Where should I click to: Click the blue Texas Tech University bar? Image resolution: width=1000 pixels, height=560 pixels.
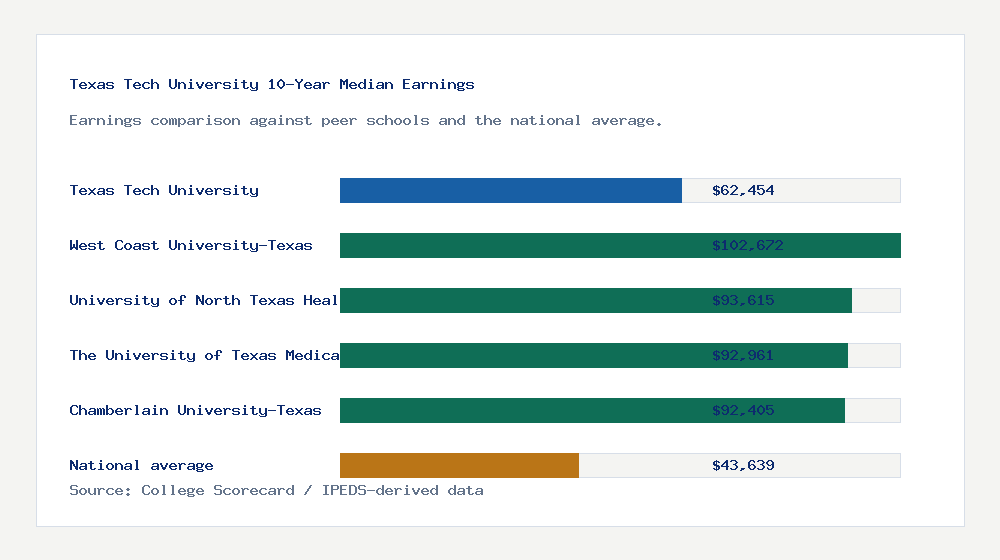[511, 191]
